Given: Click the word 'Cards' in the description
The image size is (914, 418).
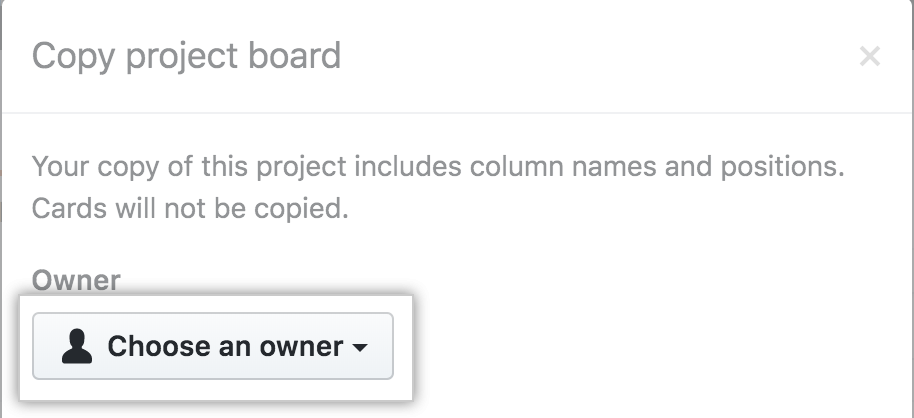Looking at the screenshot, I should point(62,210).
